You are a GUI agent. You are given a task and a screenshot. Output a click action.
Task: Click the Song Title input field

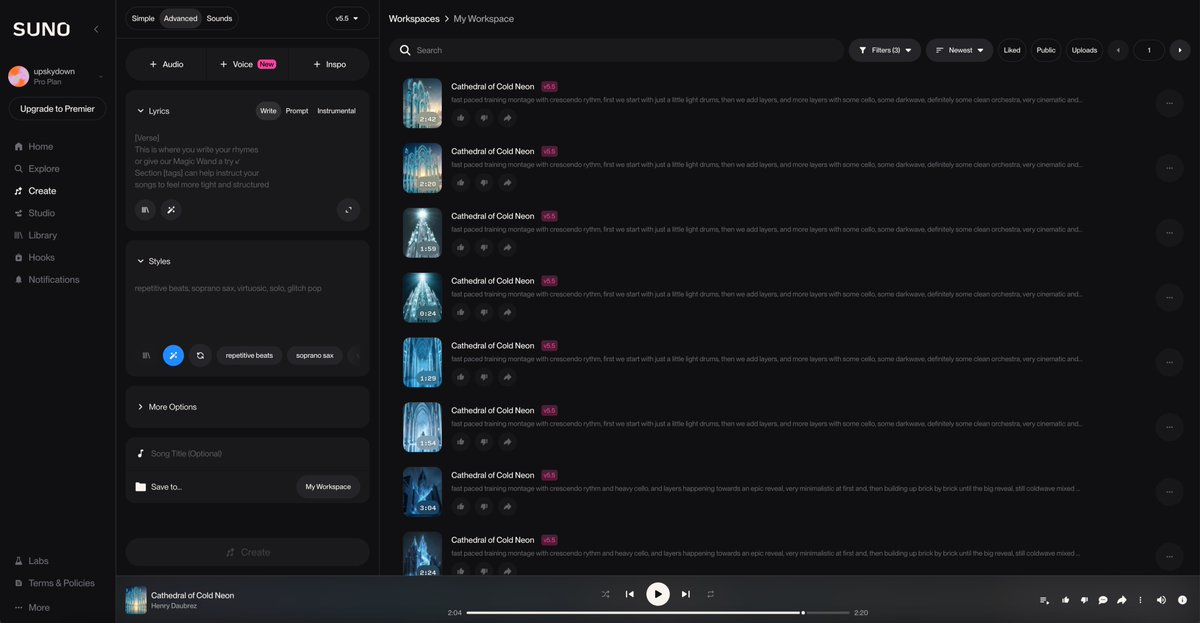[248, 454]
